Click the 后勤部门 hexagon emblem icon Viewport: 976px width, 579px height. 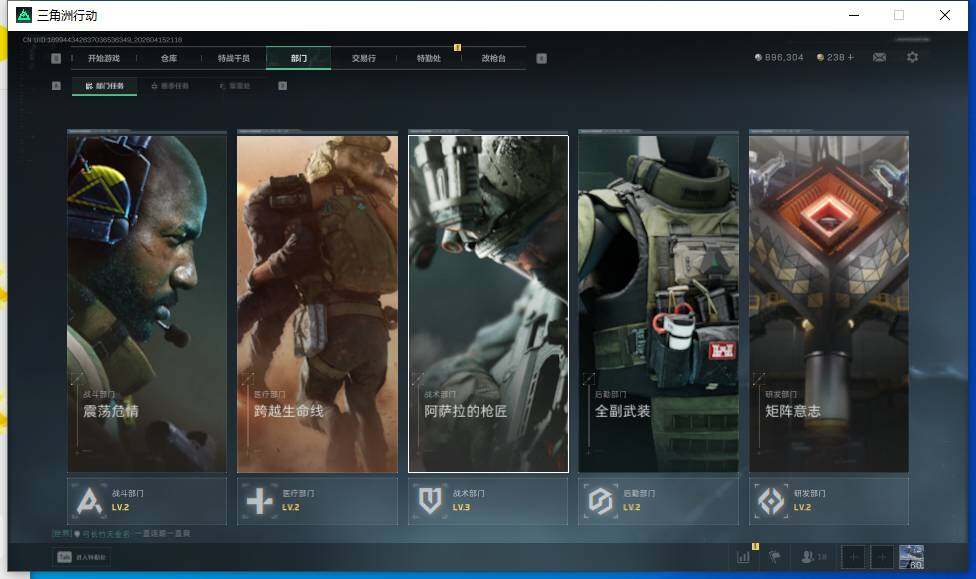pyautogui.click(x=601, y=501)
